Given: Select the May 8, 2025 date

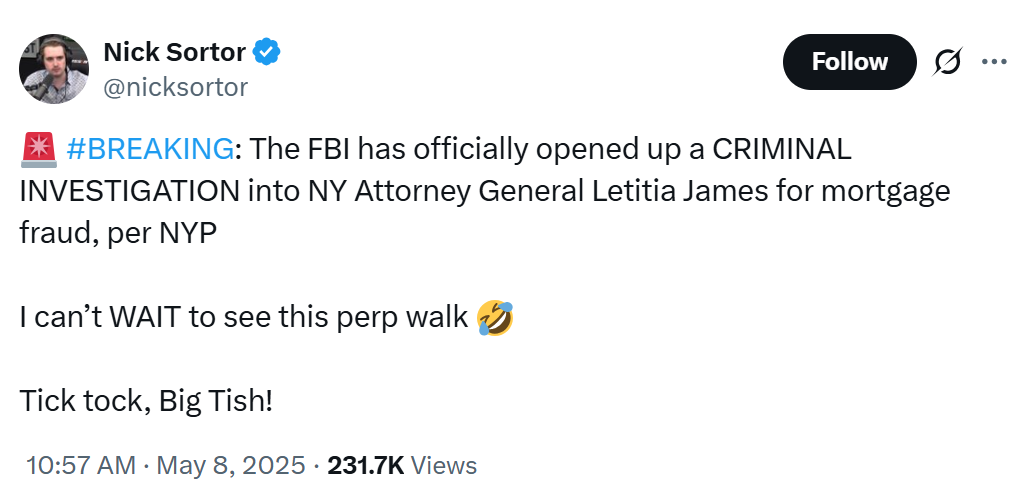Looking at the screenshot, I should 231,465.
